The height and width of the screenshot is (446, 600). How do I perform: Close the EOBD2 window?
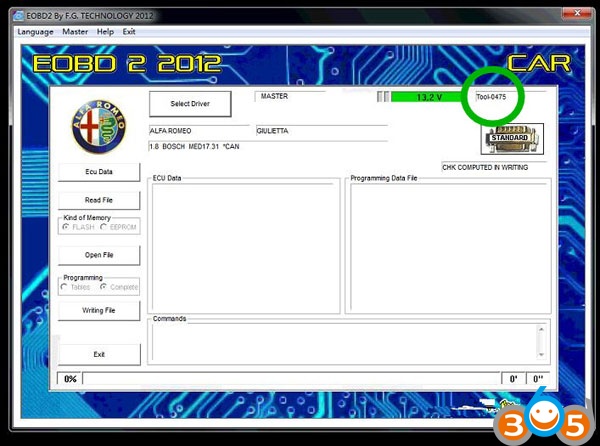point(577,13)
